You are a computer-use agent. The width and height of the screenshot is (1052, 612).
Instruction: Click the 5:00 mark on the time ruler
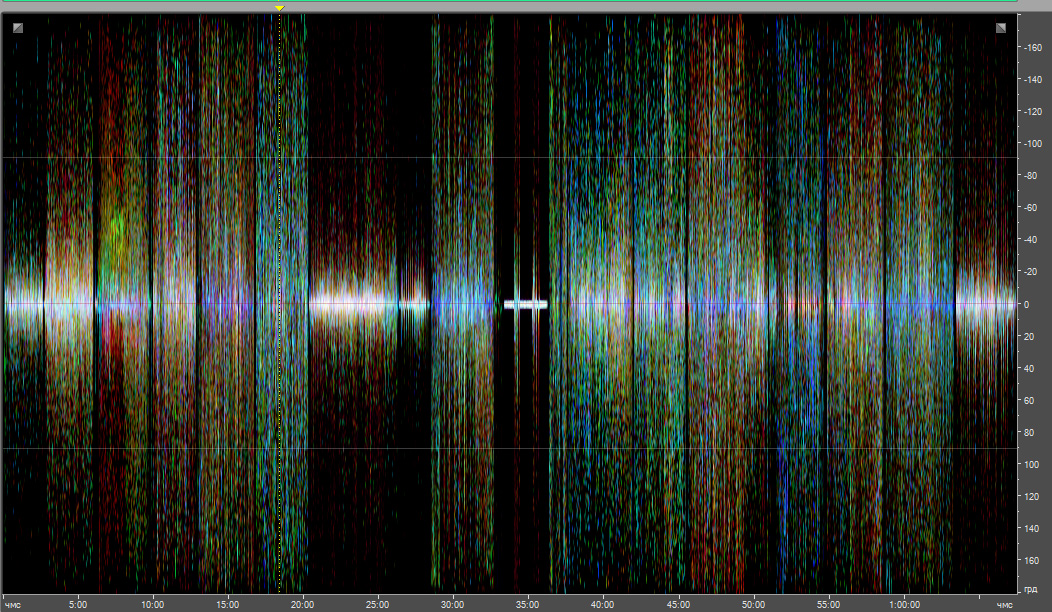point(79,604)
